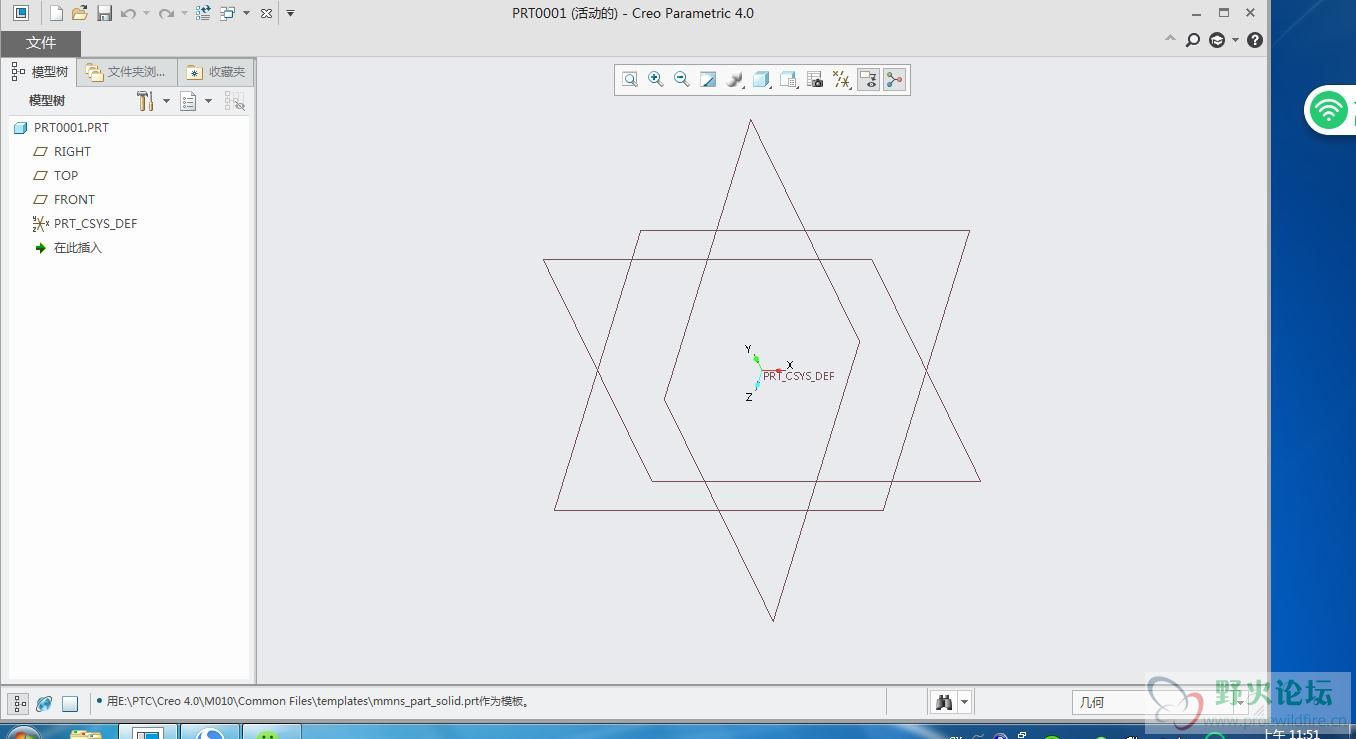The image size is (1356, 739).
Task: Toggle the model tree navigator display
Action: 19,703
